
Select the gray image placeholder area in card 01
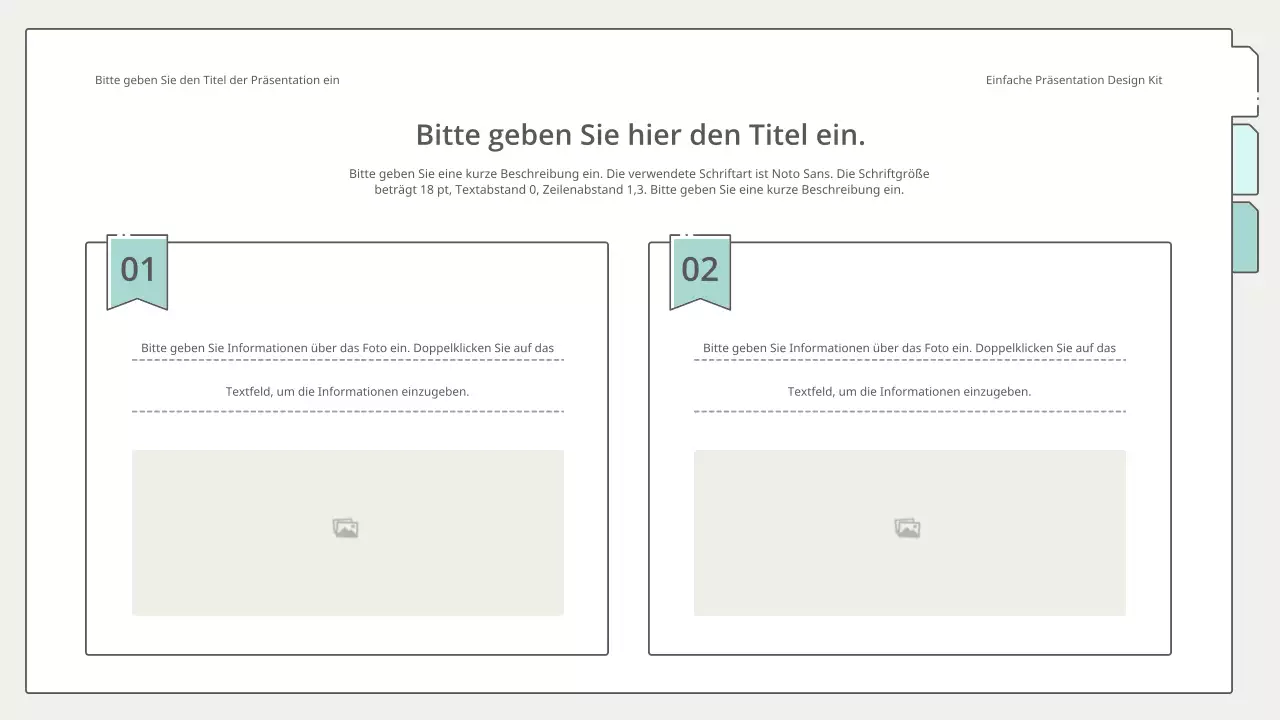tap(346, 532)
